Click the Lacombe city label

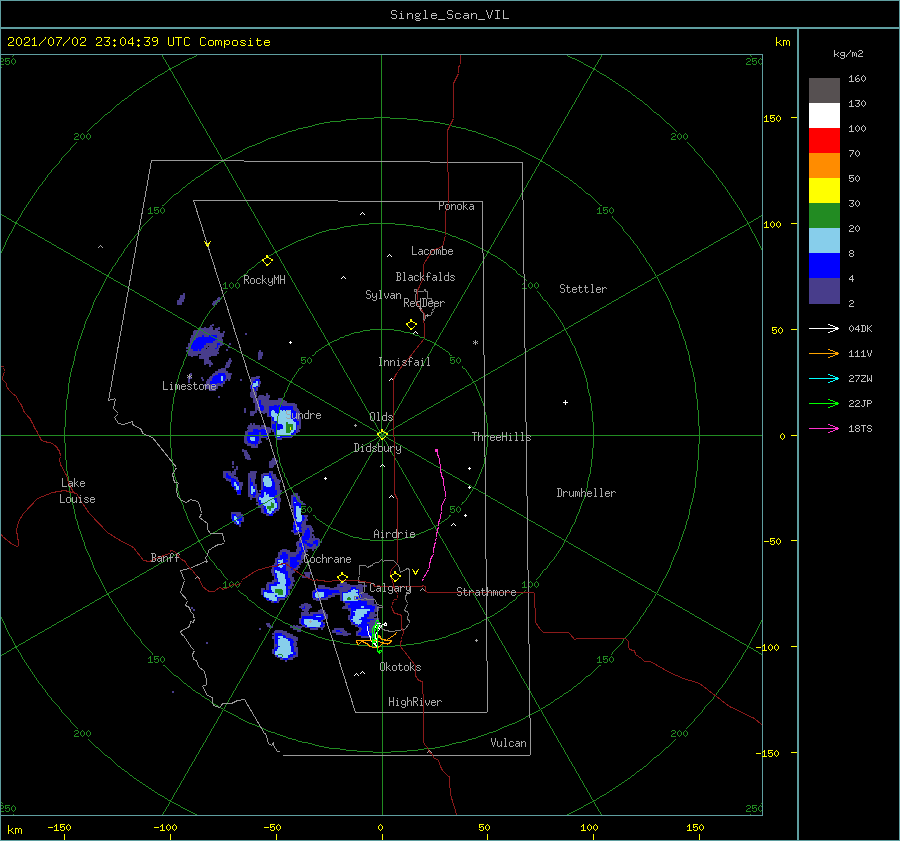click(x=432, y=251)
